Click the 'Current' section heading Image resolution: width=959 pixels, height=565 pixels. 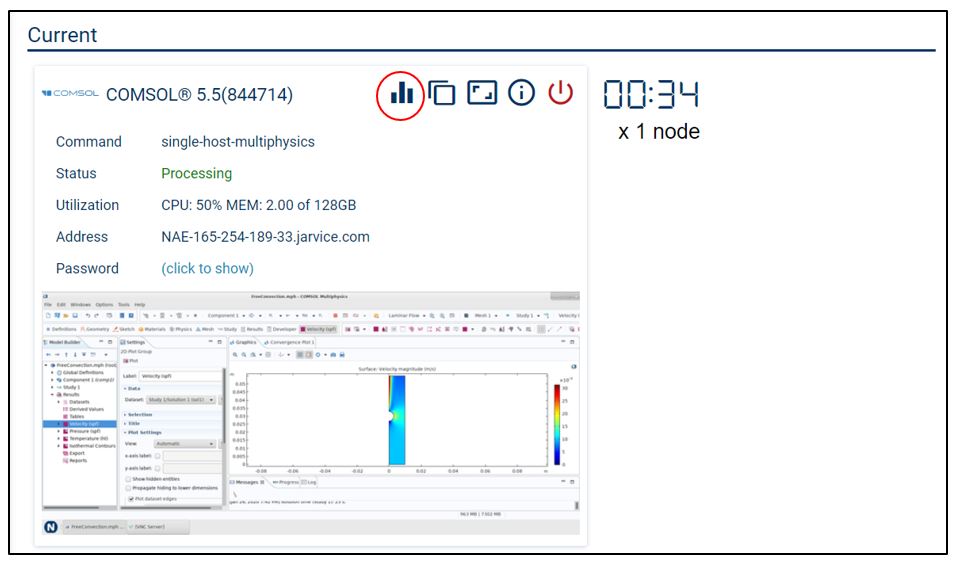click(62, 35)
